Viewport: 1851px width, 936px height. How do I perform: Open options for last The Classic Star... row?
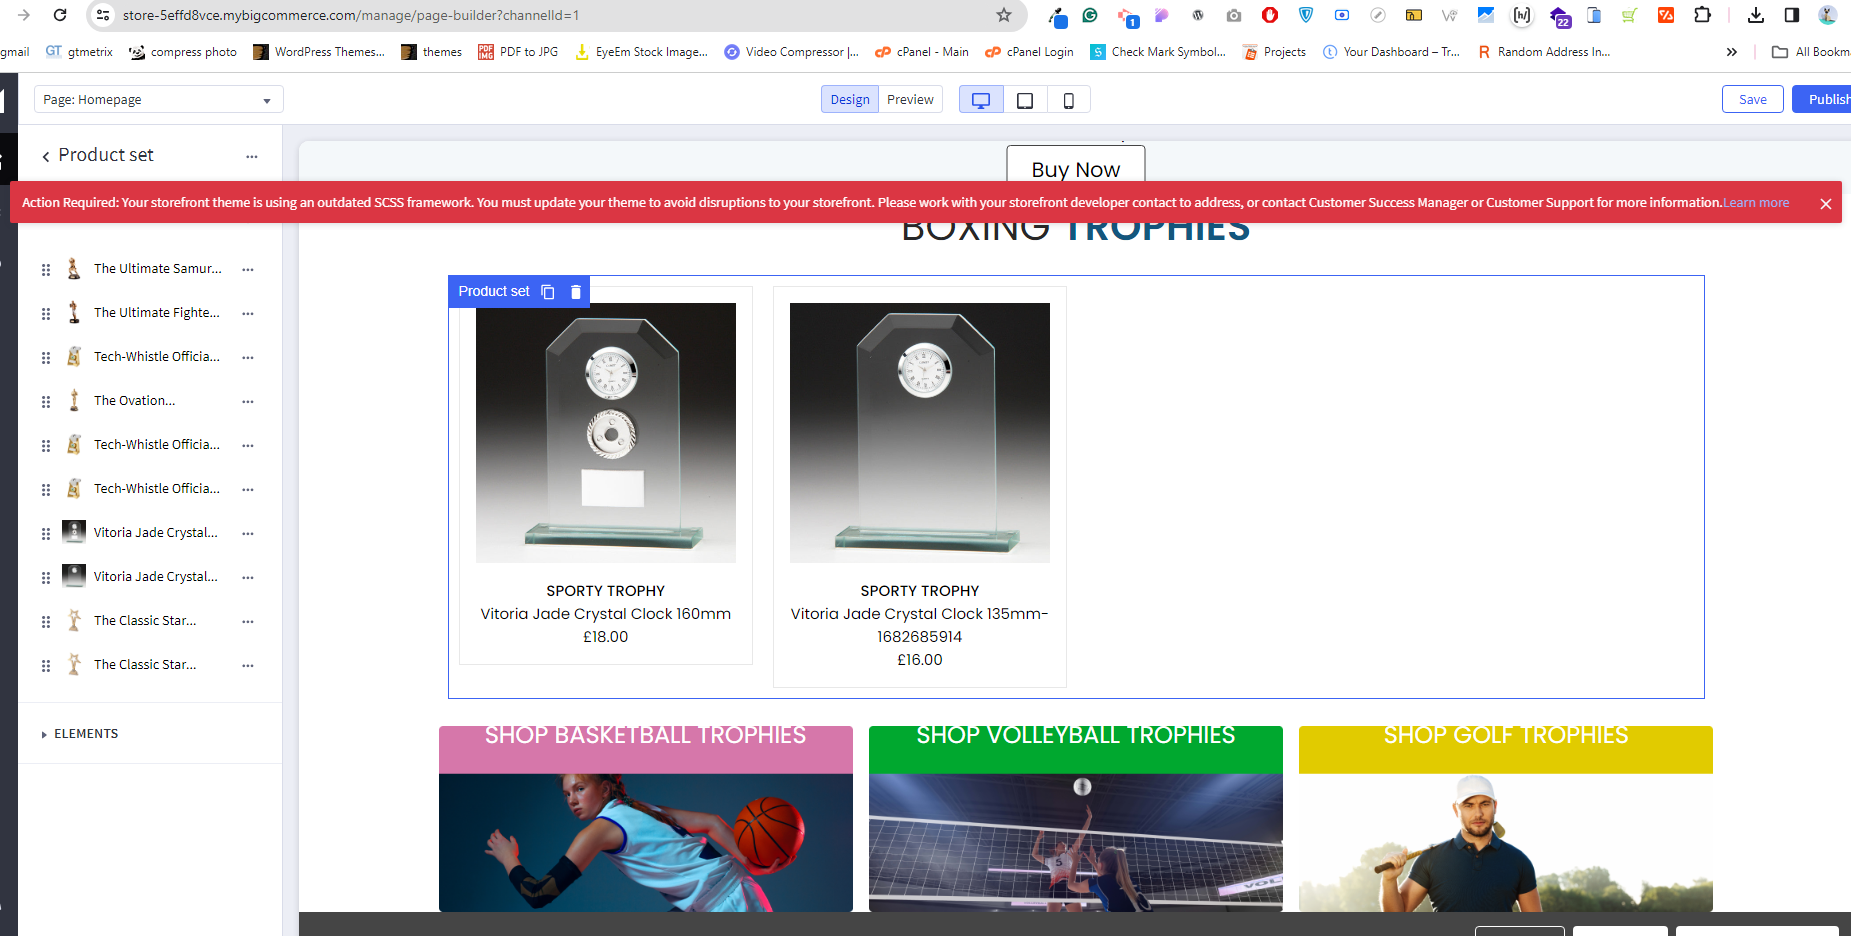point(248,665)
